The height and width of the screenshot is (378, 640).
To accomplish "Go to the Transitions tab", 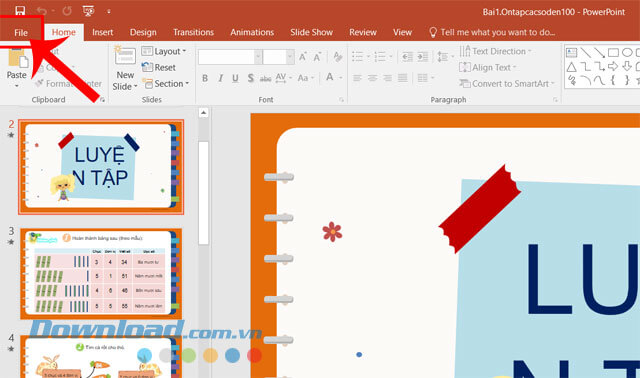I will click(x=193, y=32).
